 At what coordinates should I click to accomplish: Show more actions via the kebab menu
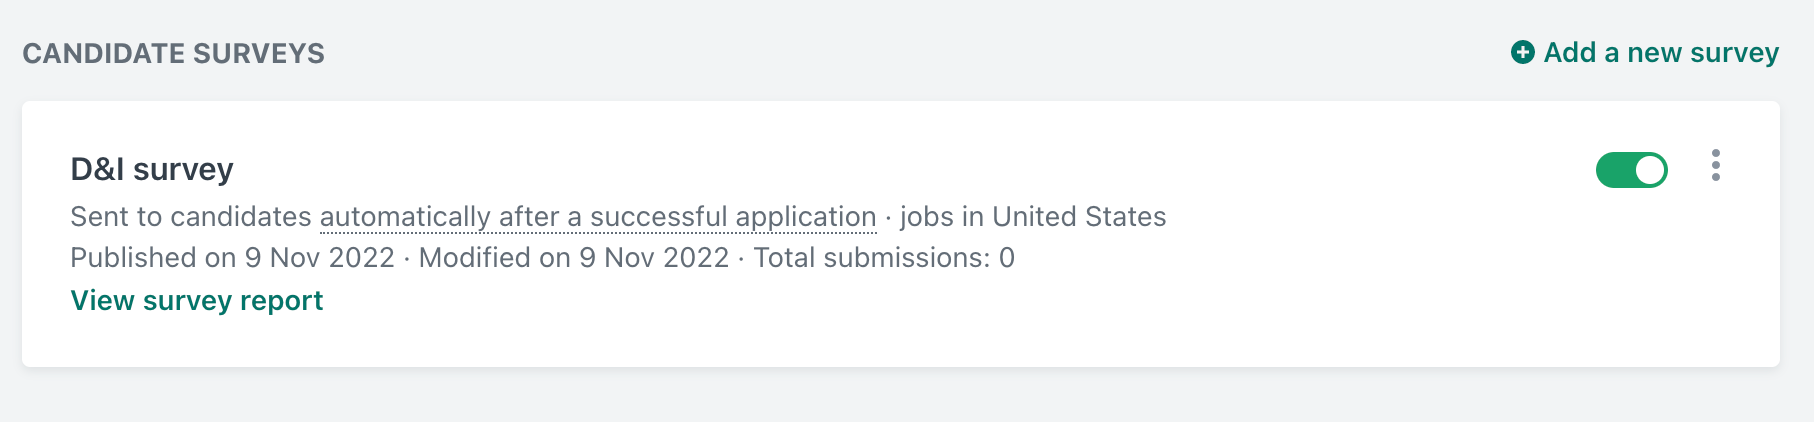coord(1715,166)
